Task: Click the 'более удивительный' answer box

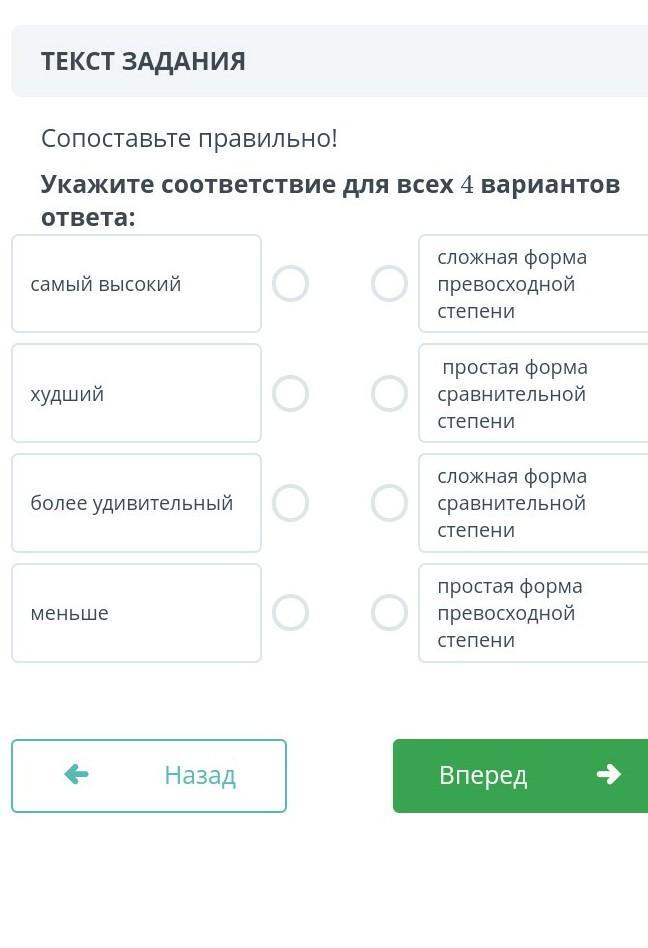Action: [x=136, y=503]
